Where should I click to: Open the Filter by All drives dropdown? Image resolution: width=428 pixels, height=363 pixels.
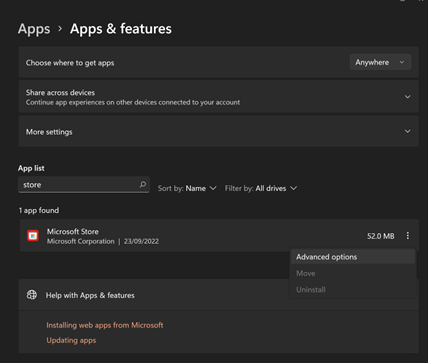(x=261, y=188)
